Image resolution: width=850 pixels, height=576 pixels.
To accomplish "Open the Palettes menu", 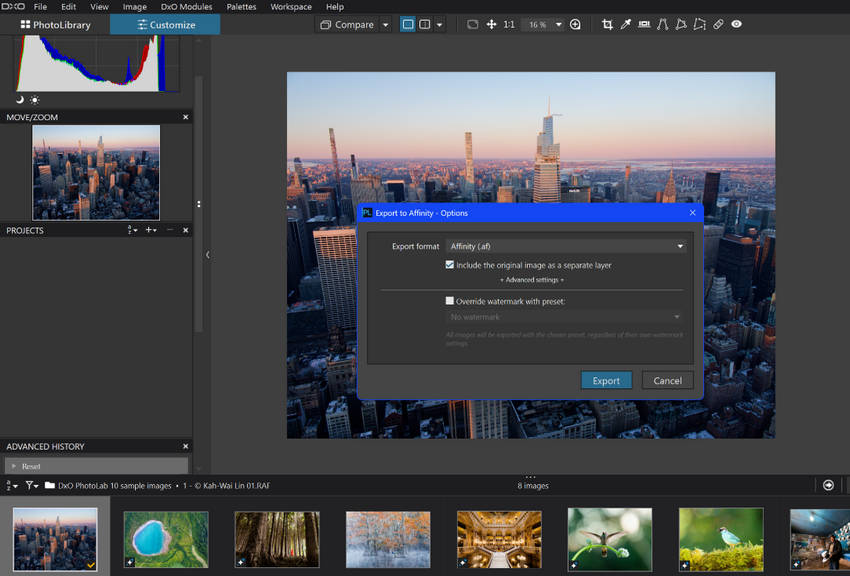I will (x=241, y=7).
